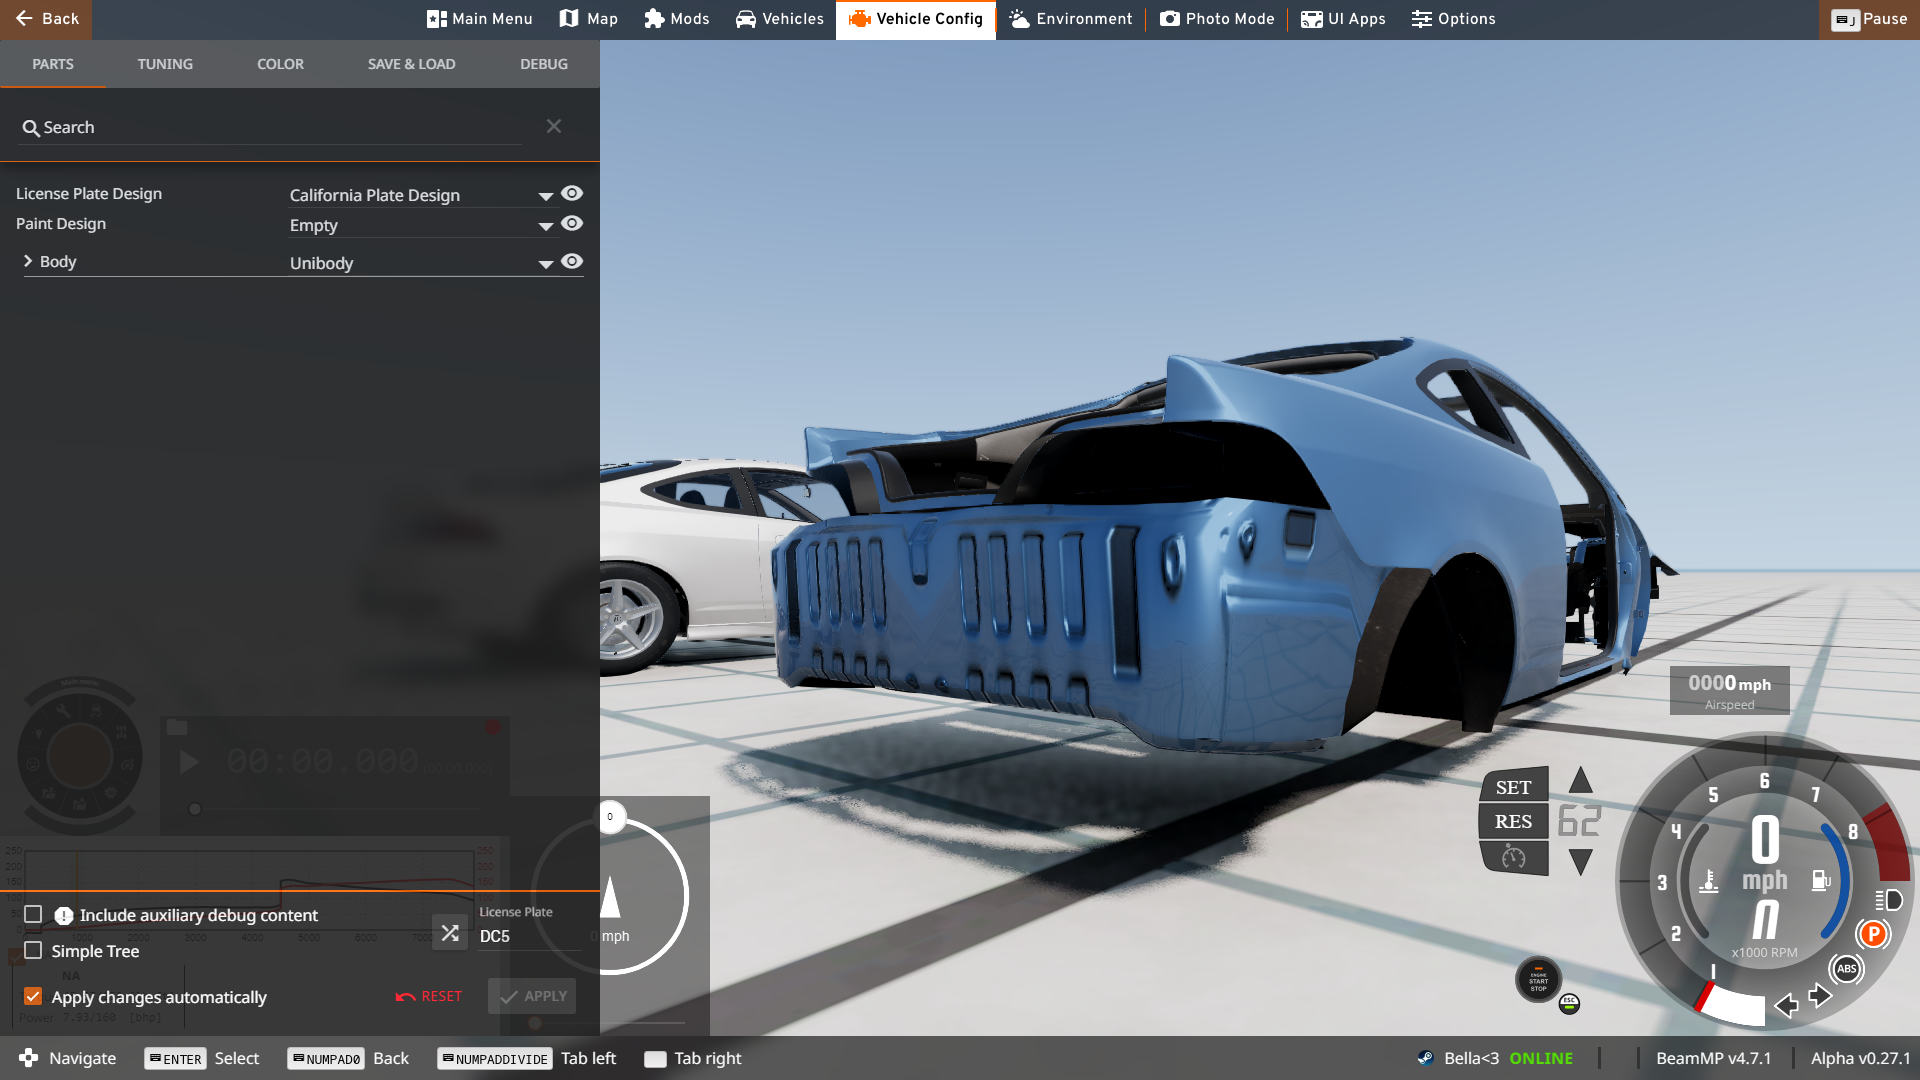1920x1080 pixels.
Task: Switch to the Save & Load tab
Action: [411, 64]
